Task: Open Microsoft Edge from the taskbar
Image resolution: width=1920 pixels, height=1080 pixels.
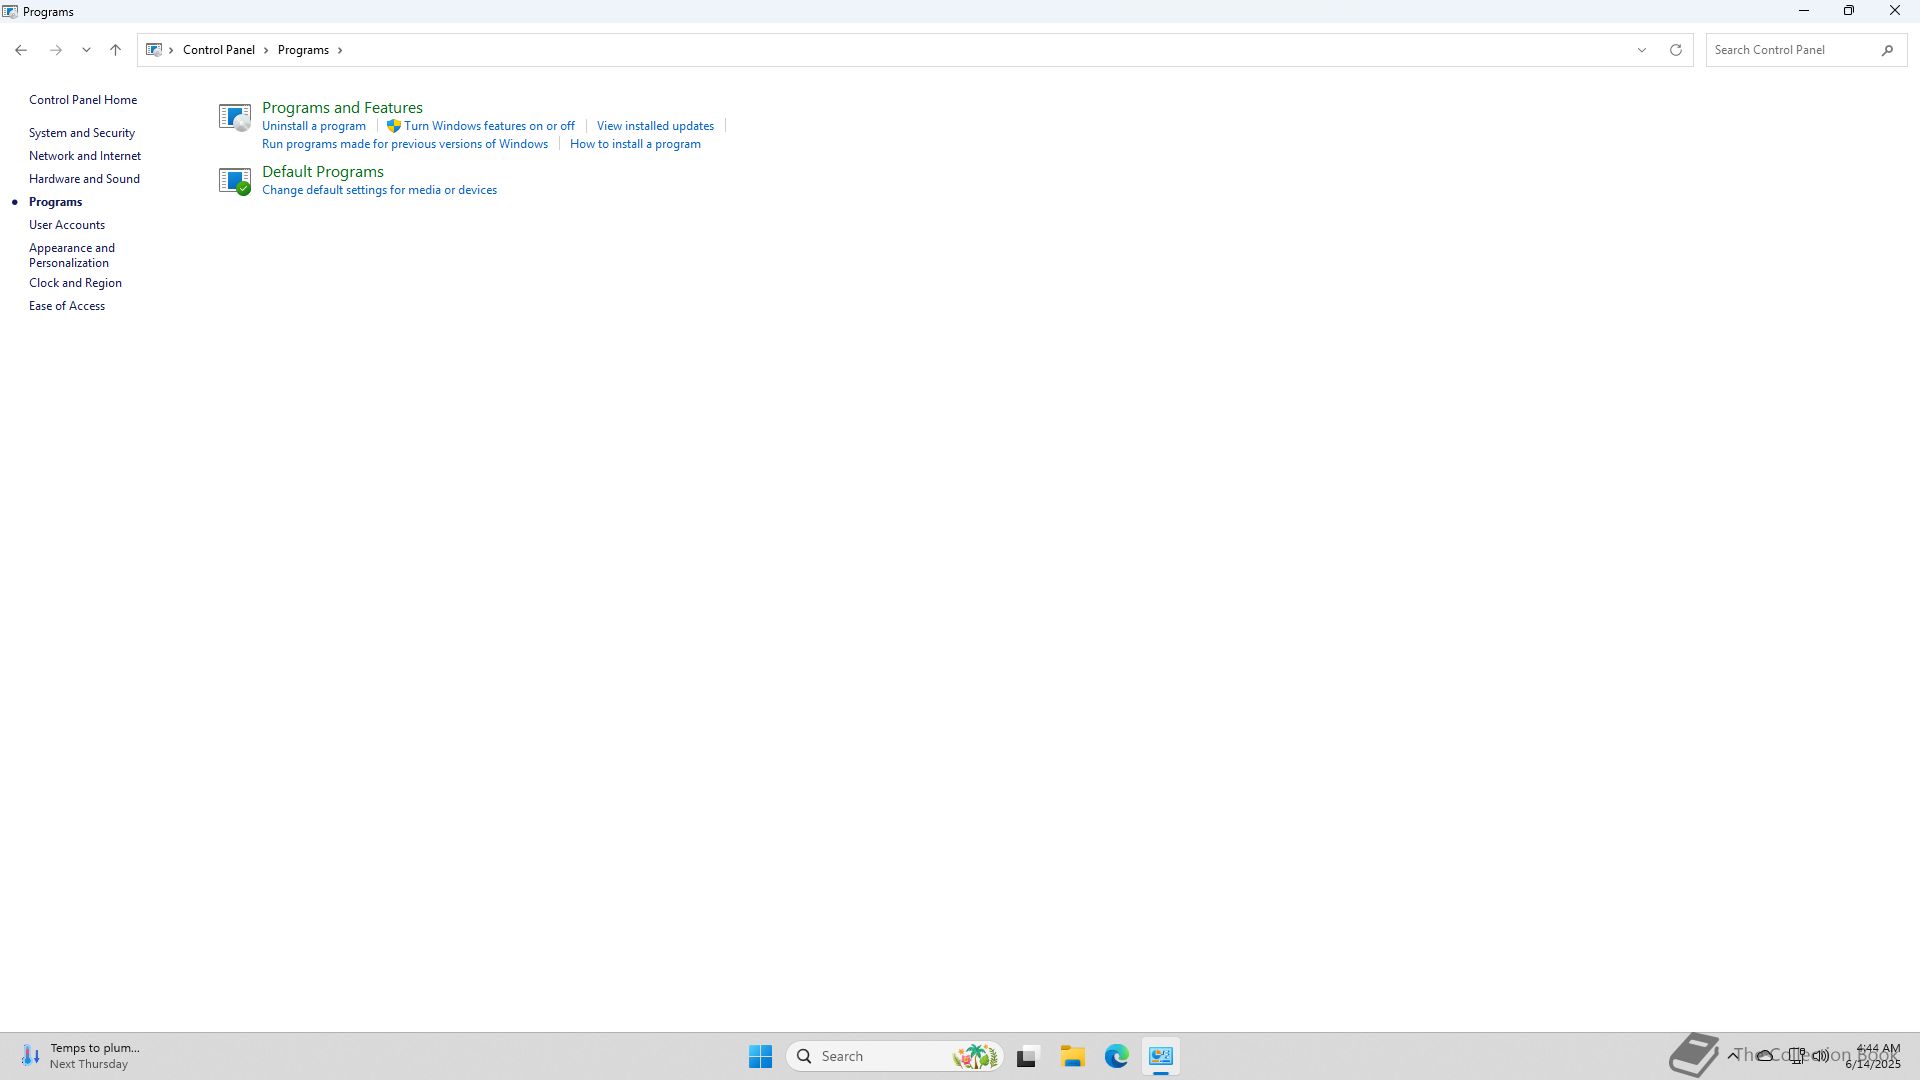Action: point(1116,1056)
